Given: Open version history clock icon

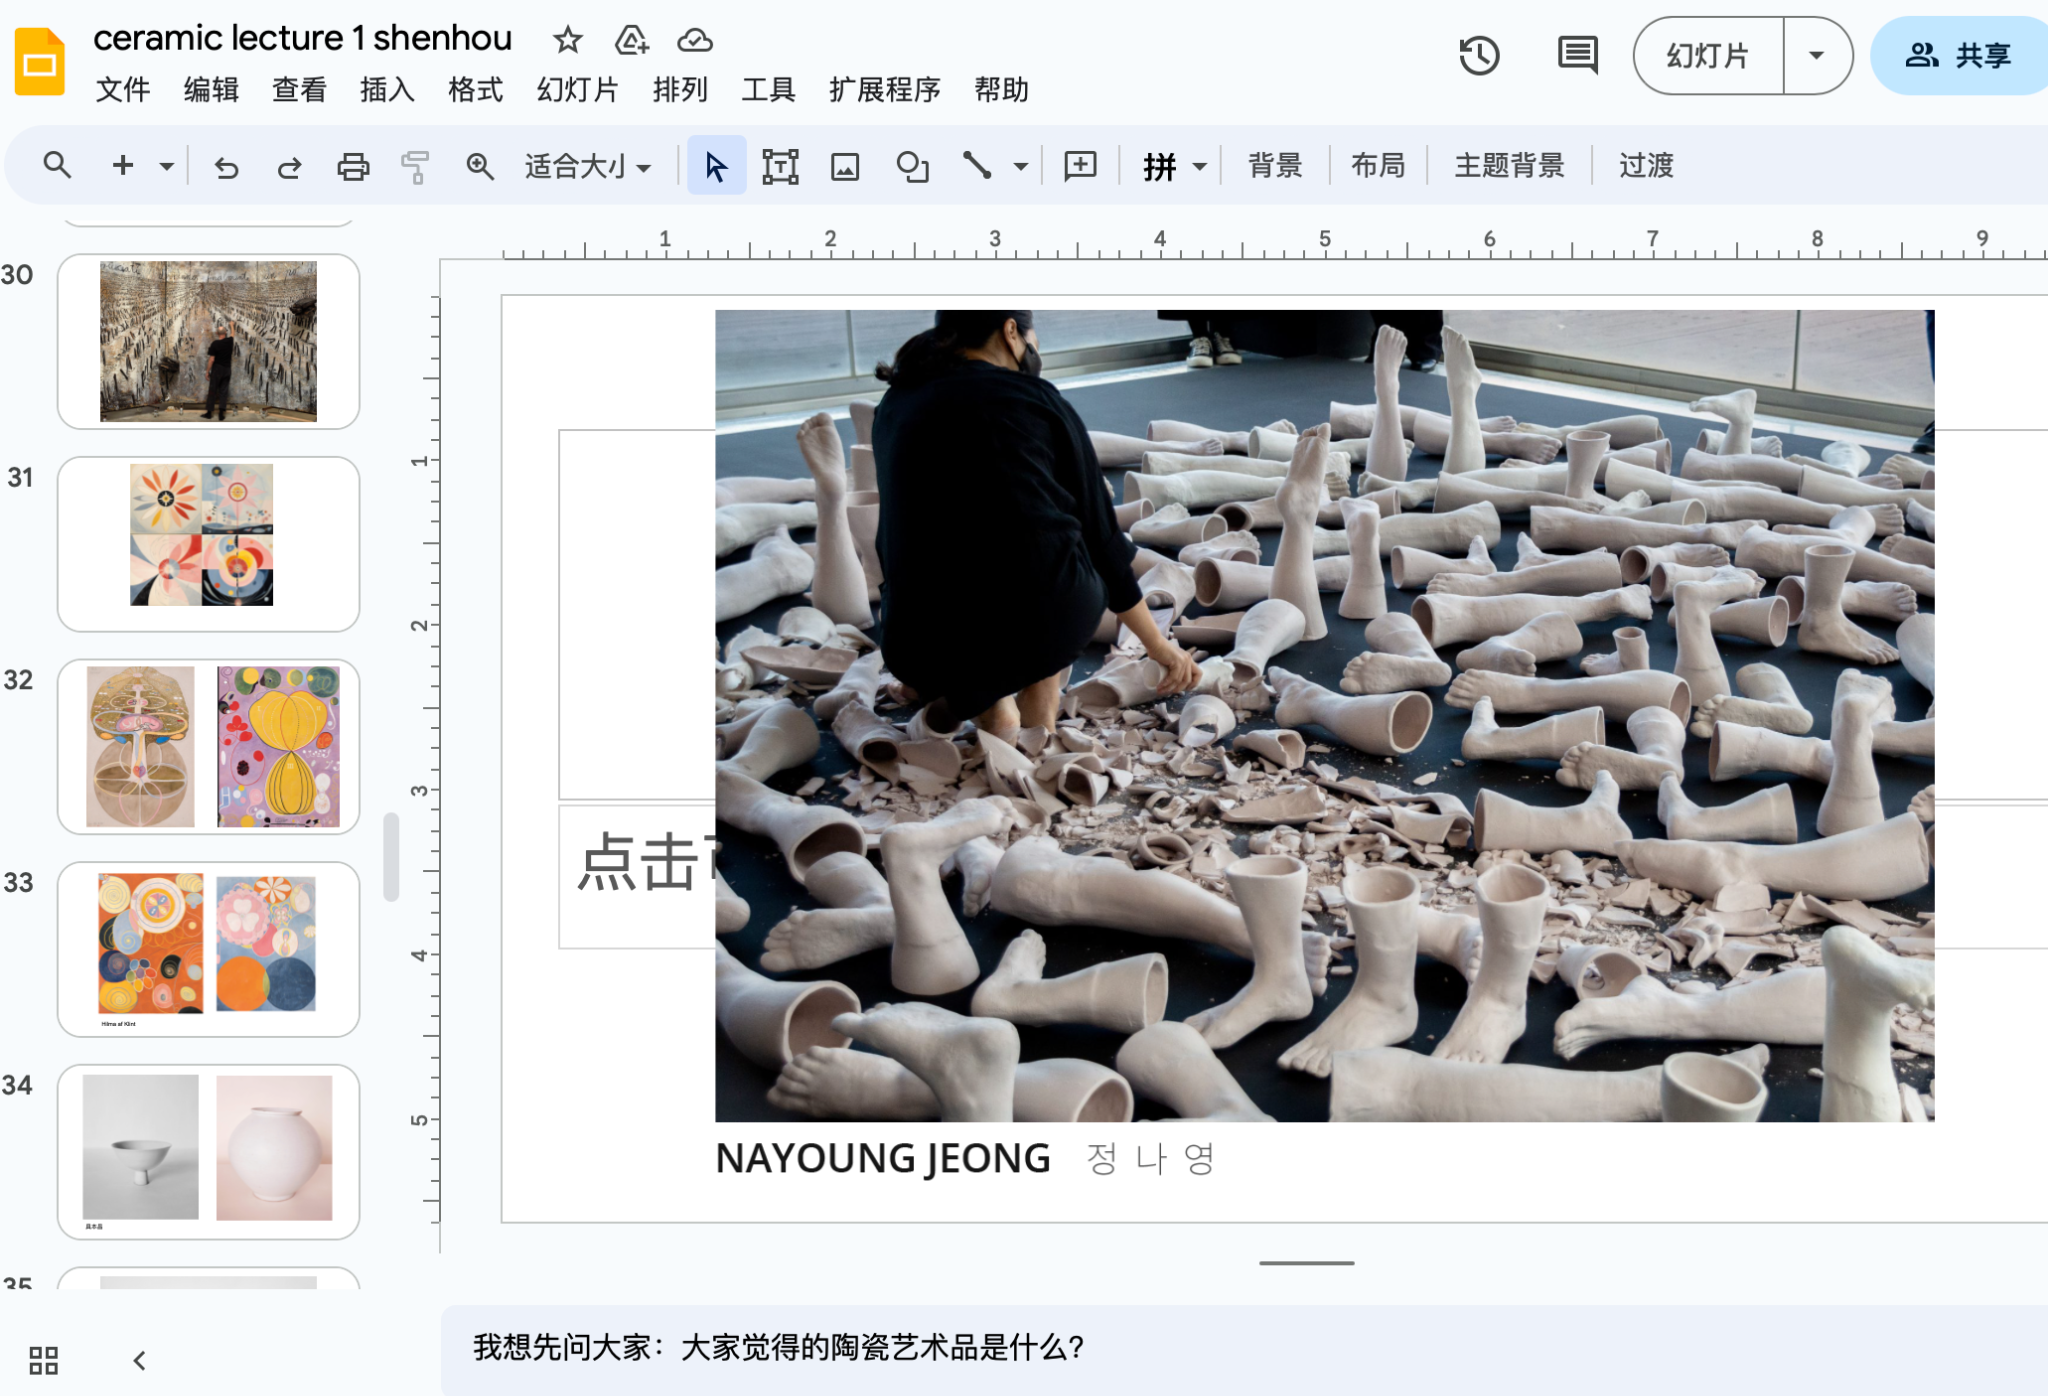Looking at the screenshot, I should 1479,55.
